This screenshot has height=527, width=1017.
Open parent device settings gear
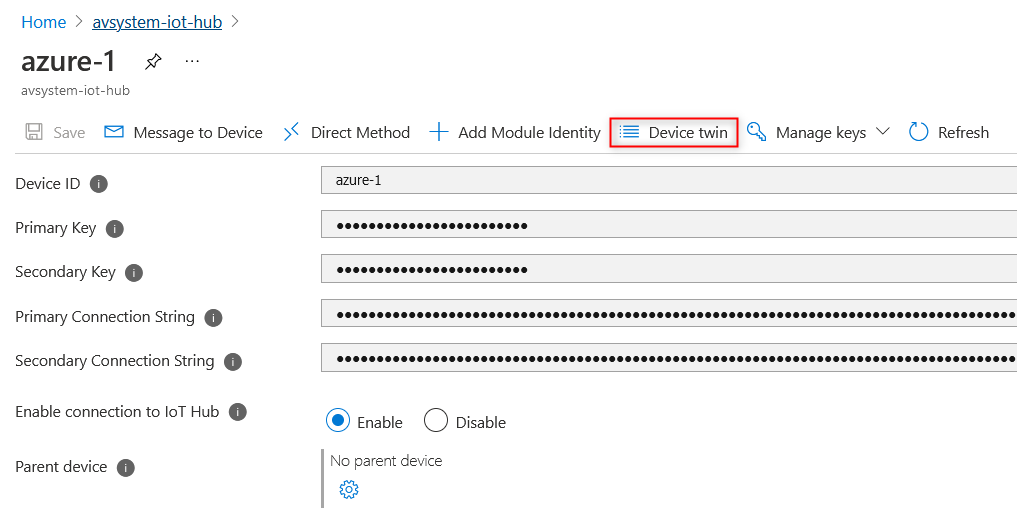[349, 489]
